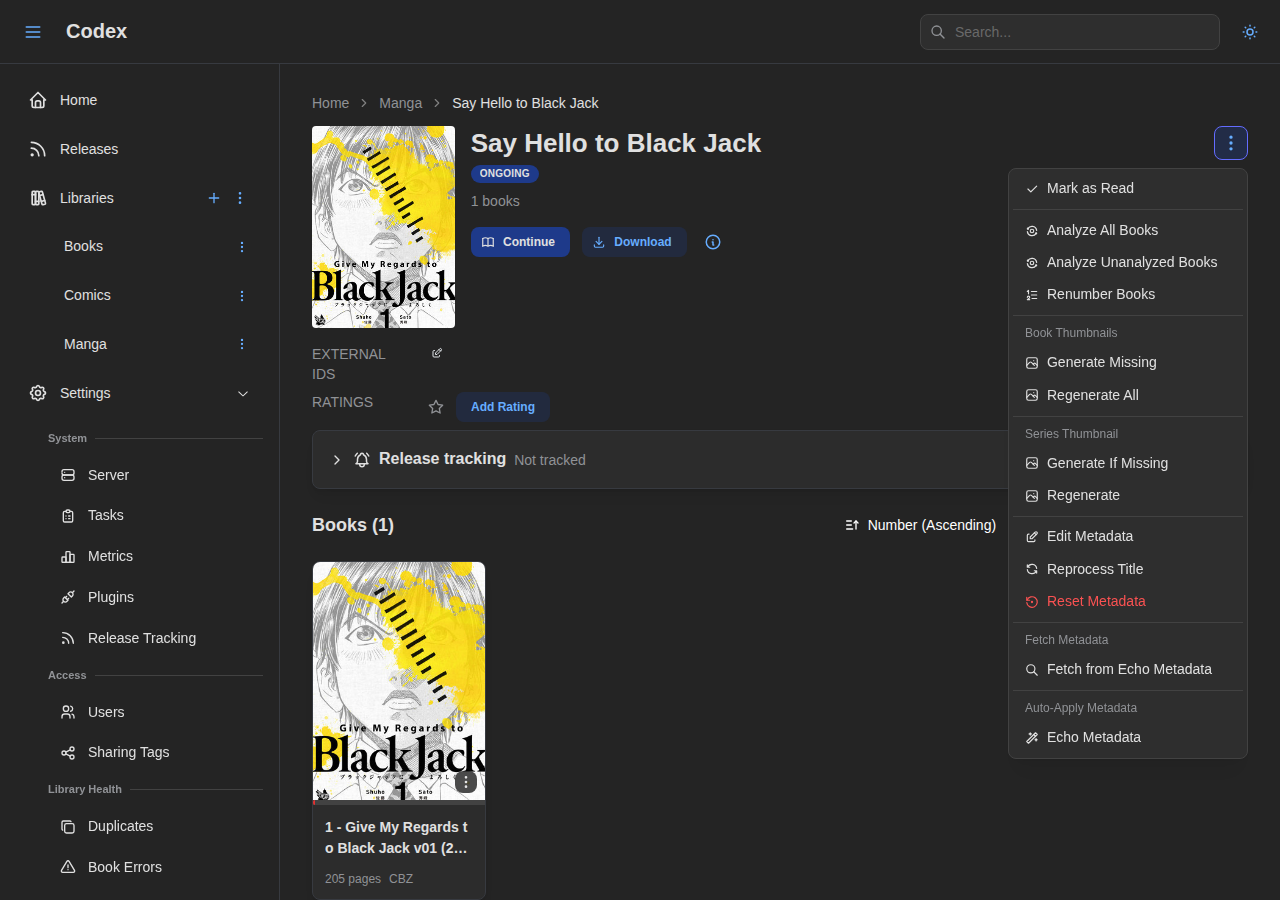Click Add Rating button
The height and width of the screenshot is (900, 1280).
click(x=503, y=407)
